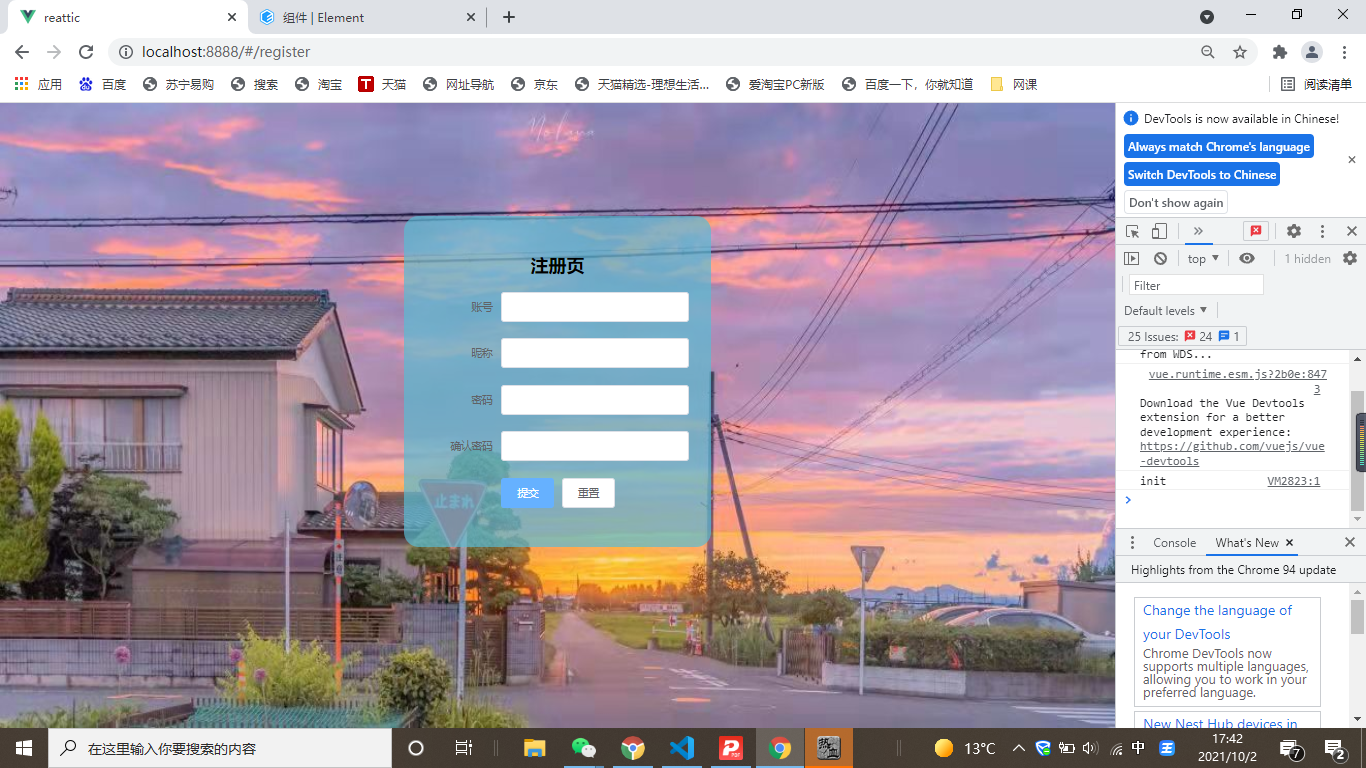Open the 苏宁易购 bookmark
Screen dimensions: 1366x768
tap(178, 85)
